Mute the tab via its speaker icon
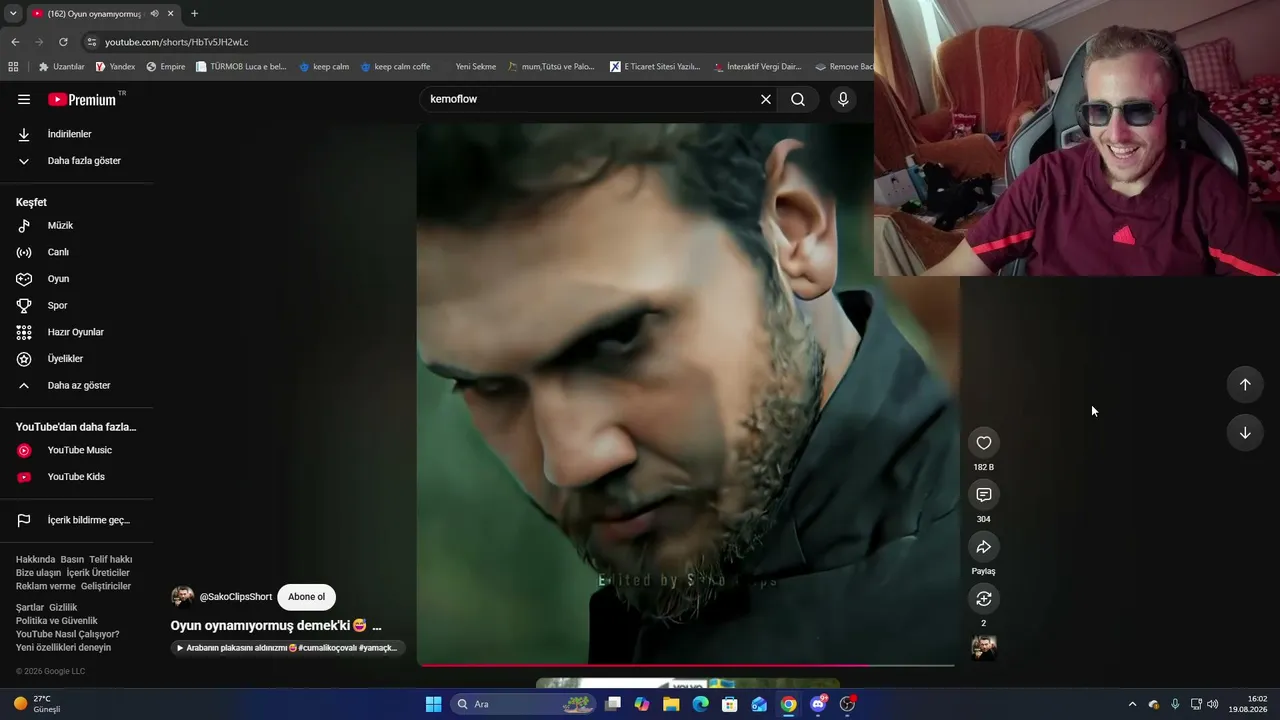Viewport: 1280px width, 720px height. 155,14
